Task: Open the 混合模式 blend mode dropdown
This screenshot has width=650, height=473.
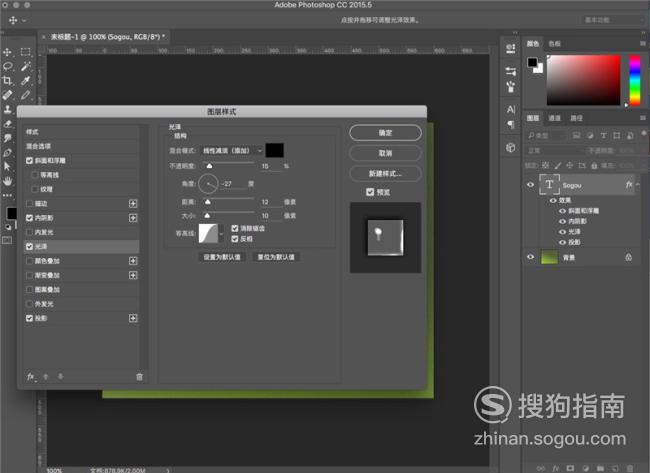Action: (x=232, y=150)
